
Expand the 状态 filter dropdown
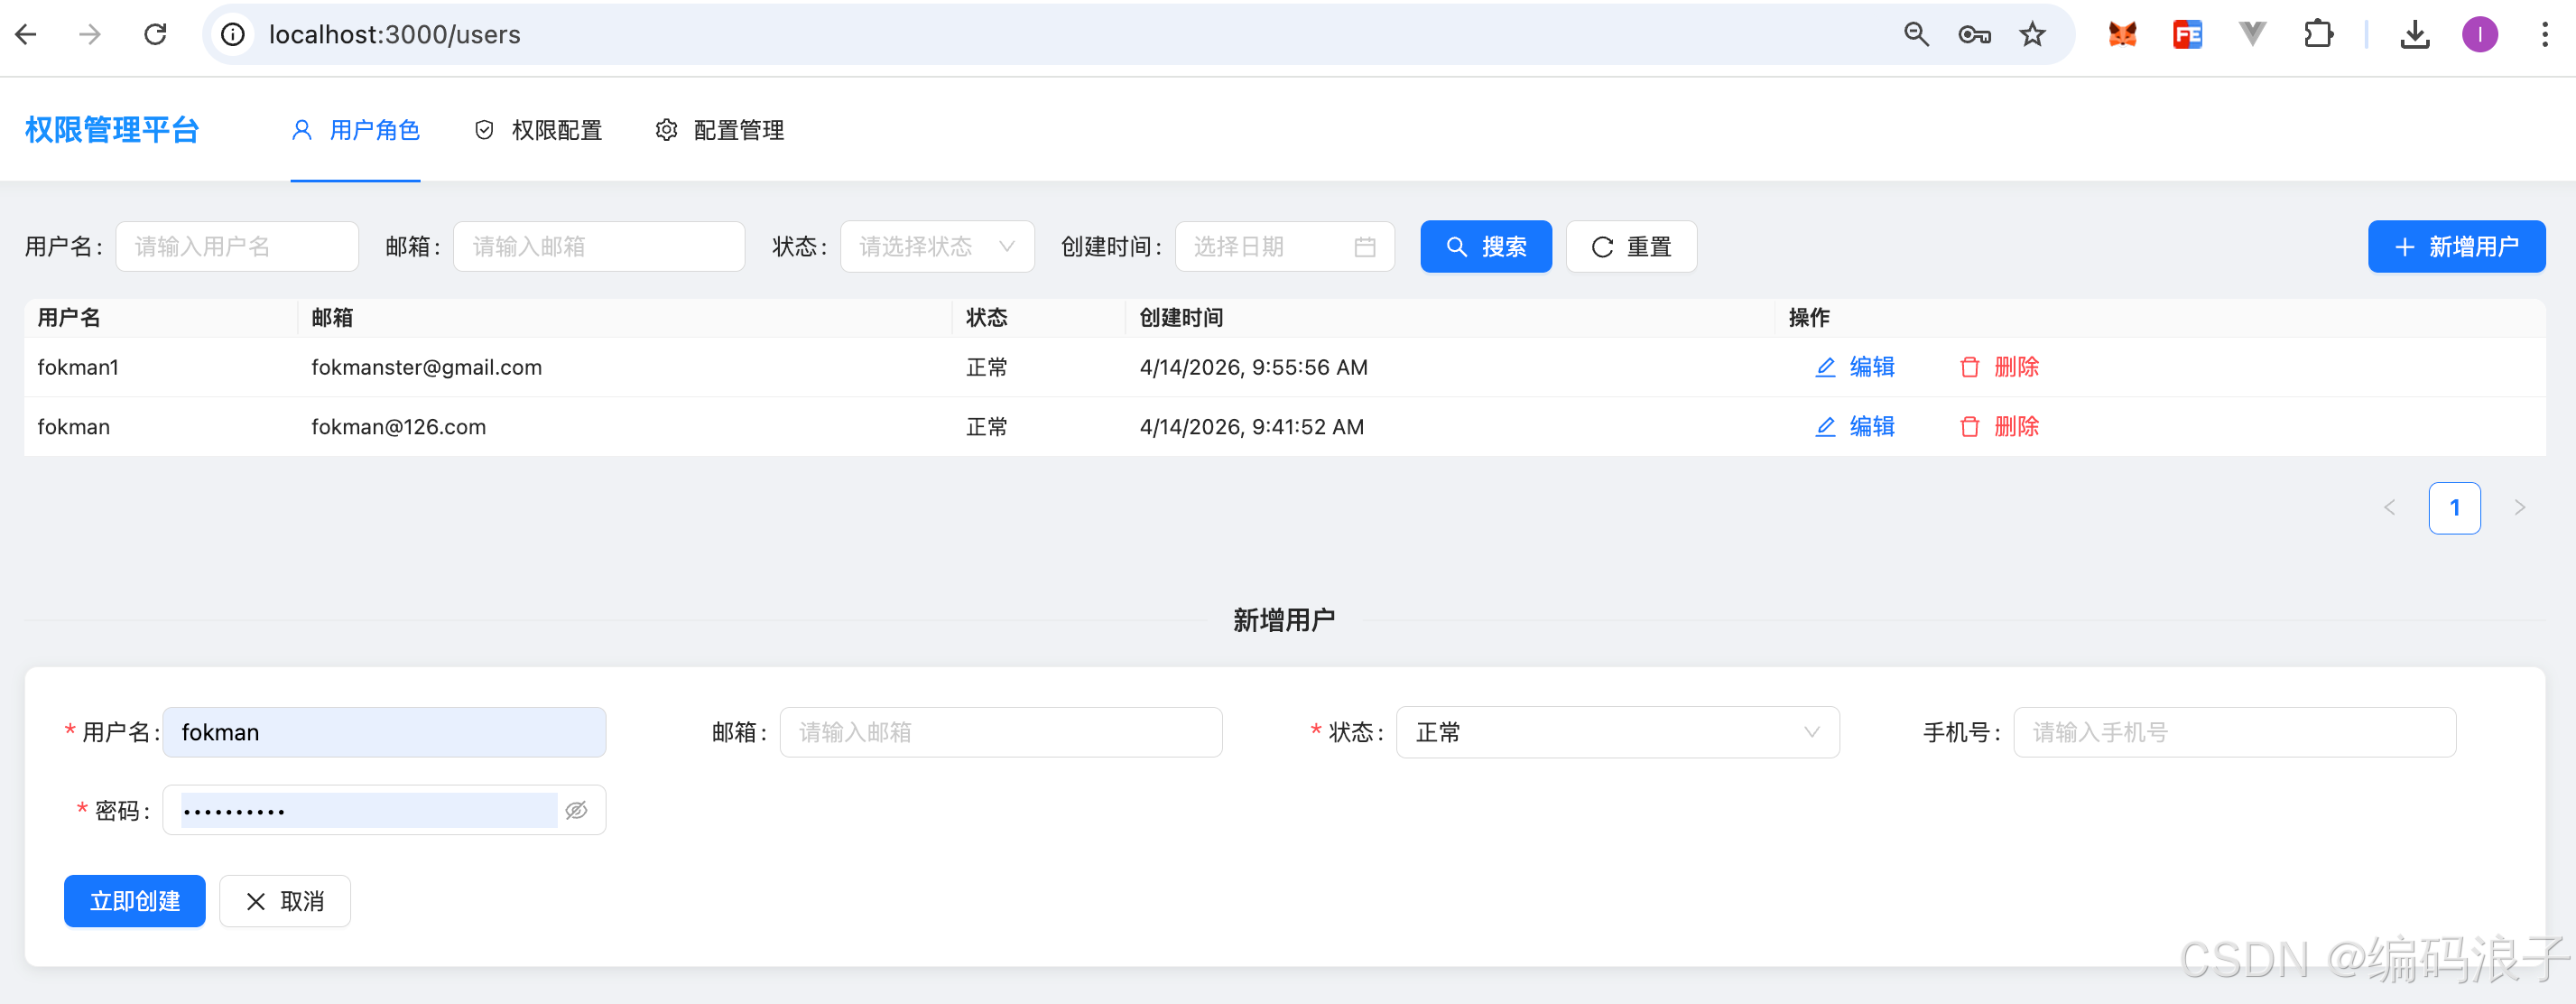[936, 247]
